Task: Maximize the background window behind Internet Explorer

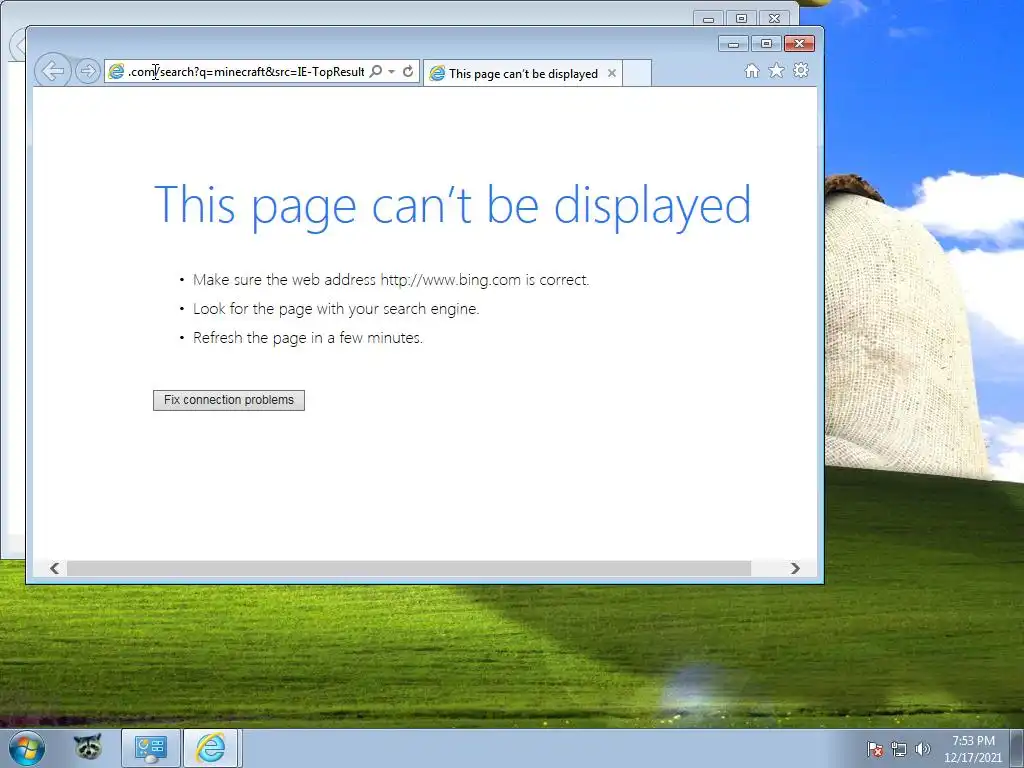Action: tap(741, 18)
